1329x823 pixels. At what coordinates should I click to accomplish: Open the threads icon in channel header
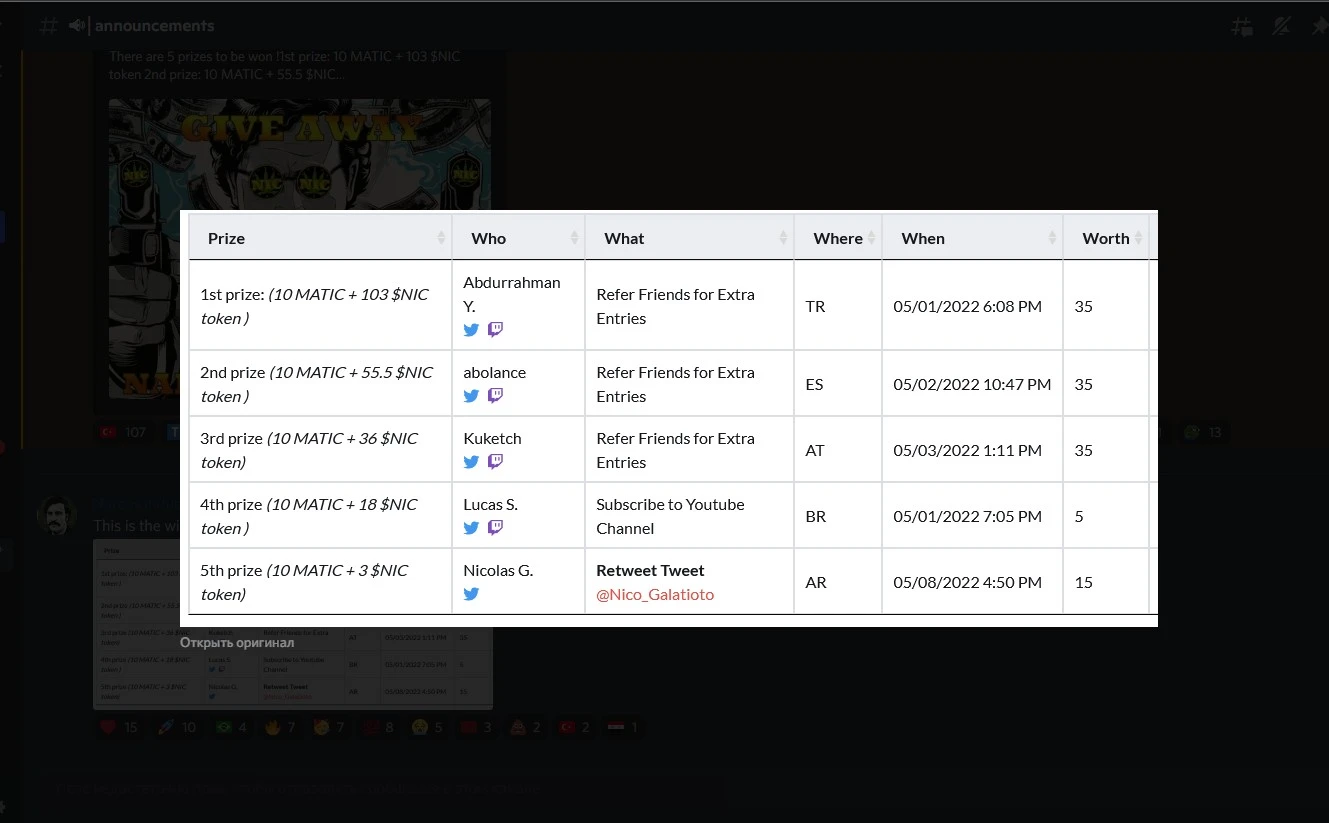pyautogui.click(x=1241, y=26)
